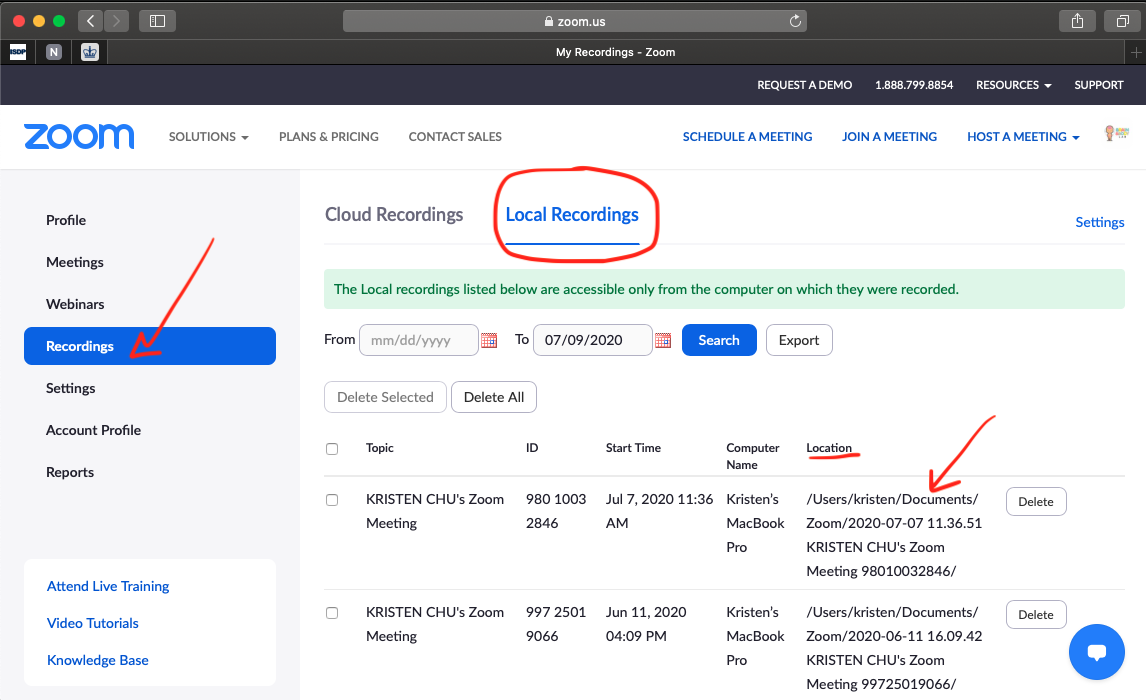Add a new Safari tab with plus
The height and width of the screenshot is (700, 1146).
pyautogui.click(x=1136, y=52)
